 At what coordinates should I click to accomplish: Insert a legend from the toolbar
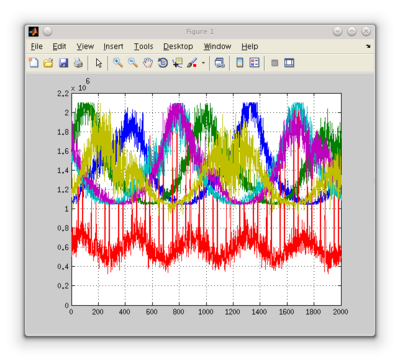click(x=254, y=63)
